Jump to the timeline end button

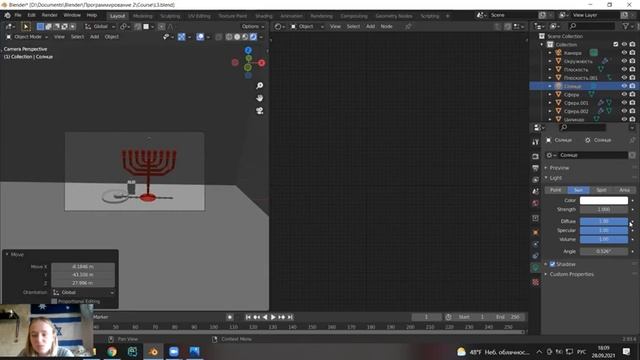point(290,317)
